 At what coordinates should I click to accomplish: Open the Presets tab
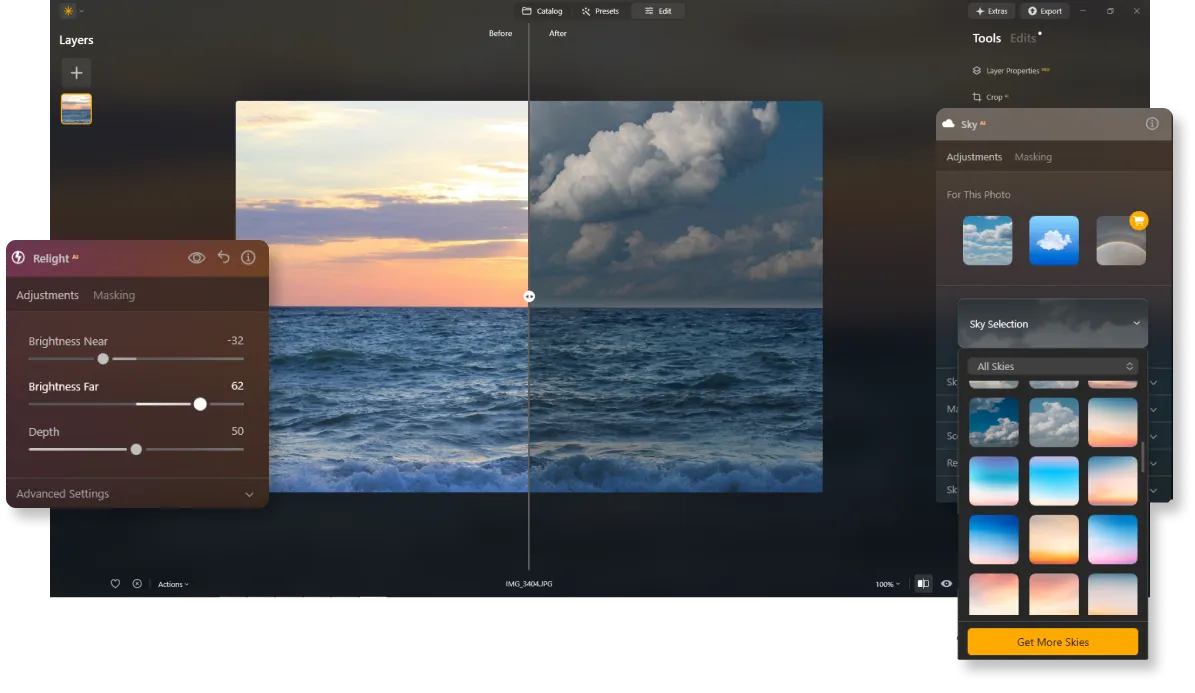[600, 11]
